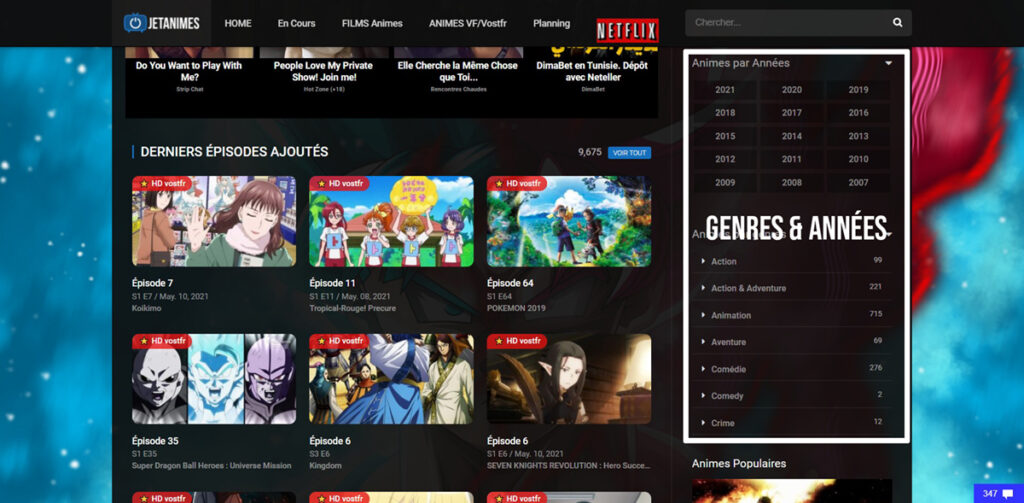Screen dimensions: 1024x503
Task: Open the 'Do You Want to Play With Me?' ad
Action: pos(189,72)
